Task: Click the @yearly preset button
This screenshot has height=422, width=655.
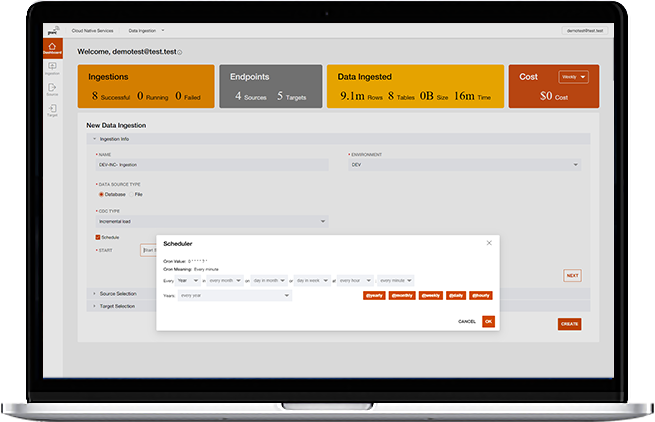Action: pos(374,296)
